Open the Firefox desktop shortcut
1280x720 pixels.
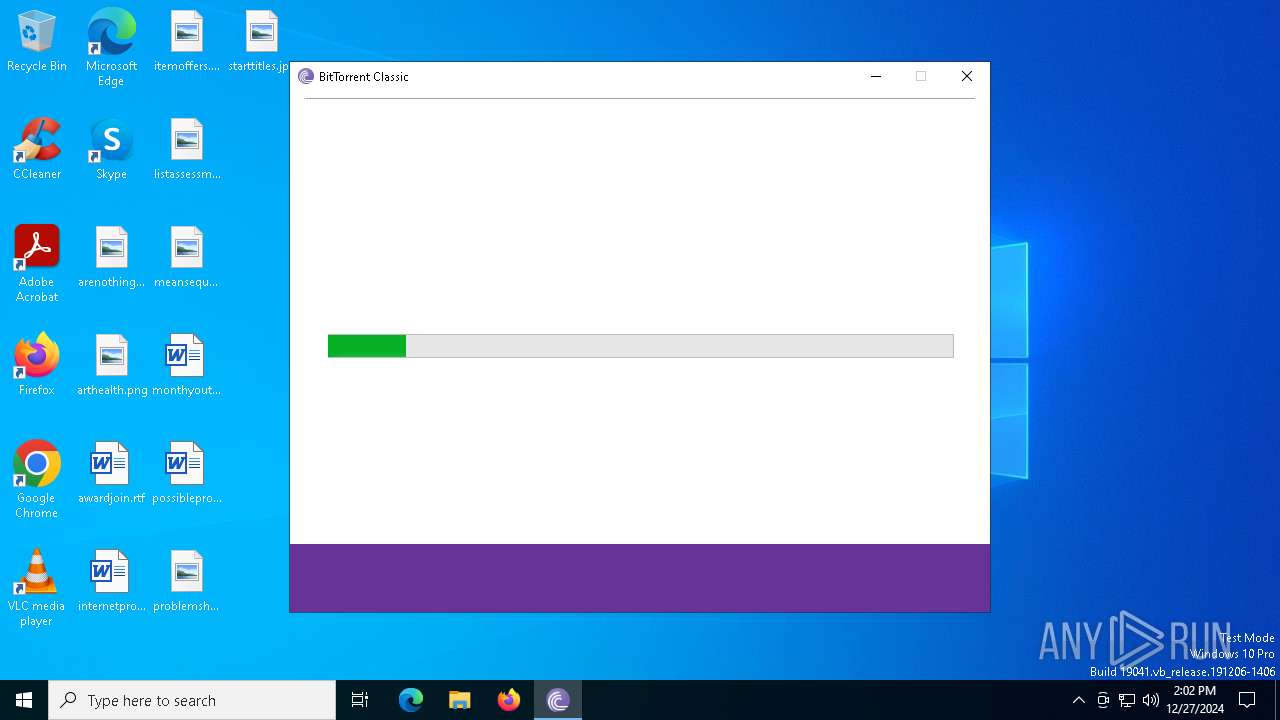37,365
